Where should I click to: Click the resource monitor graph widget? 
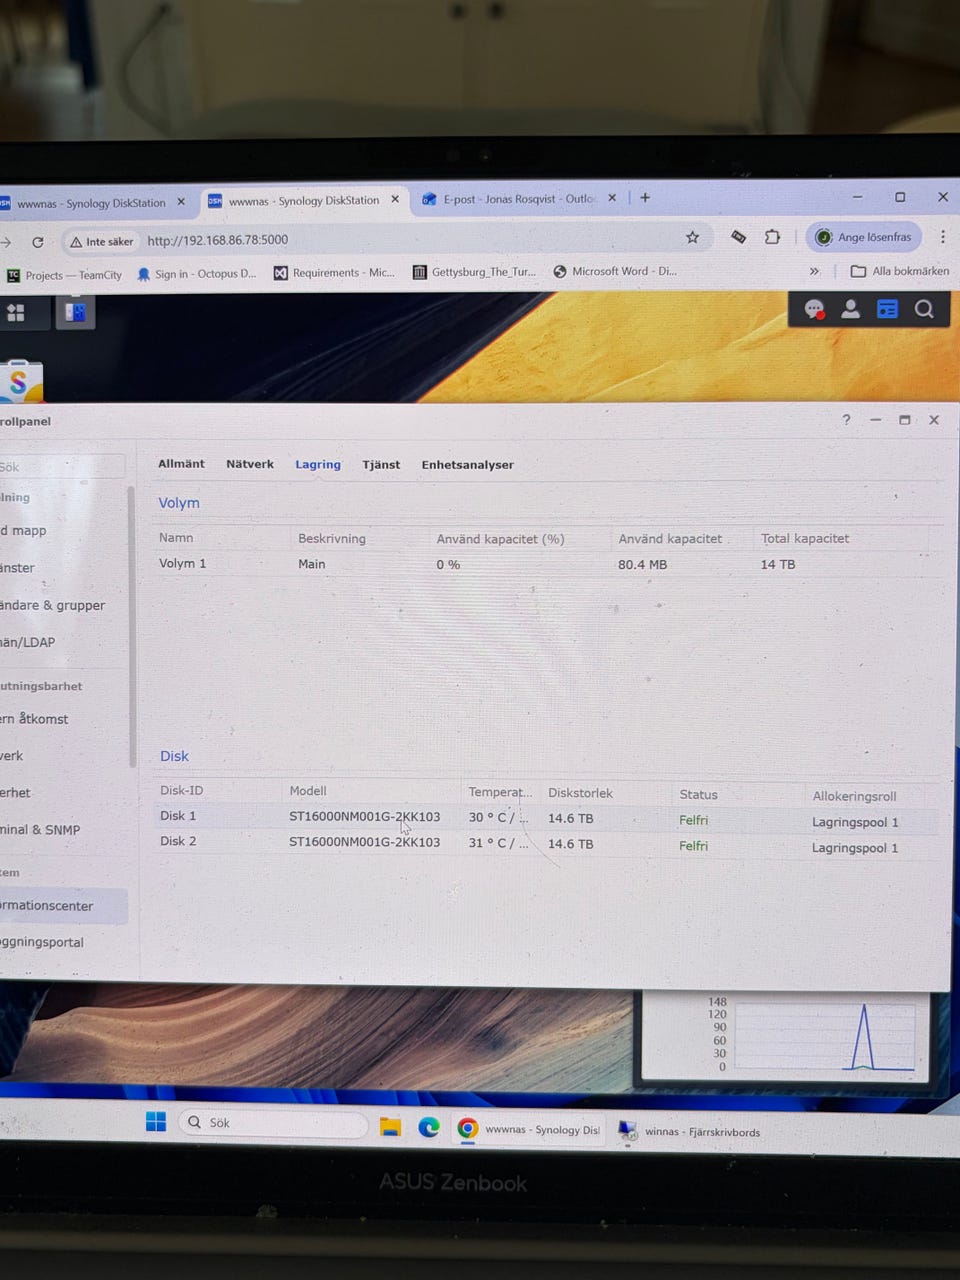tap(788, 1035)
